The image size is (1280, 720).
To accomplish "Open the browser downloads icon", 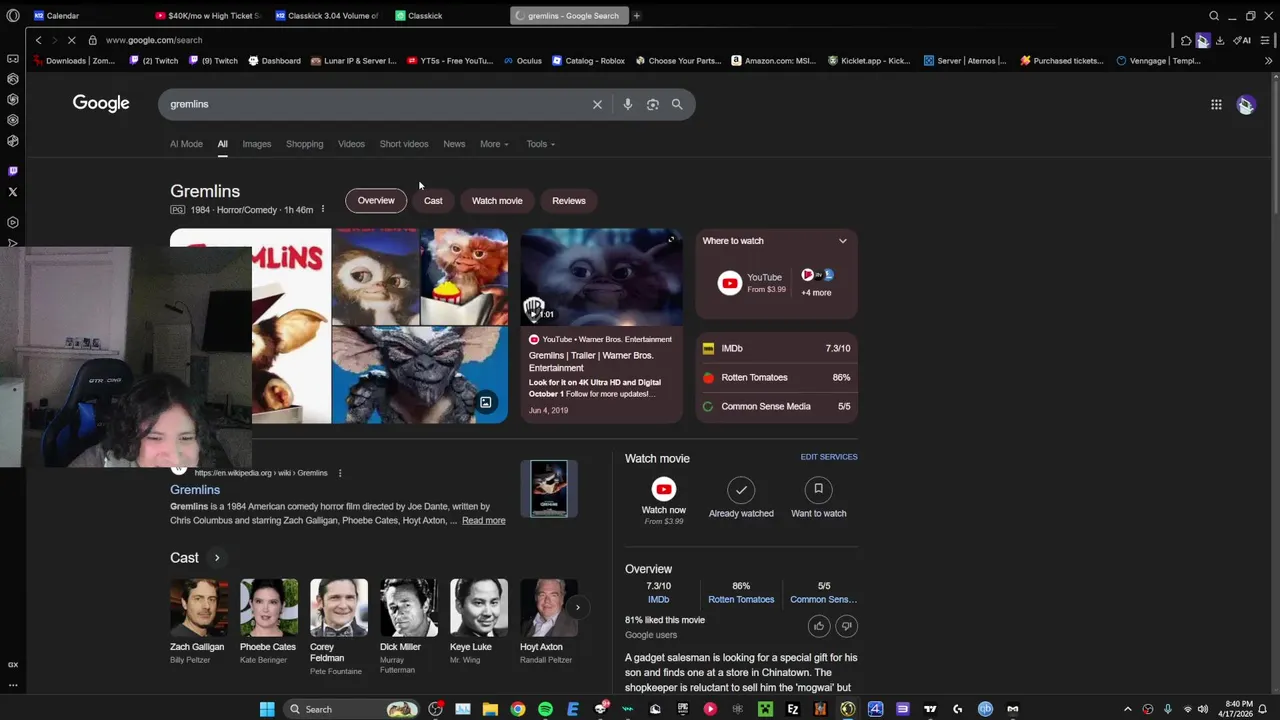I will [1220, 40].
